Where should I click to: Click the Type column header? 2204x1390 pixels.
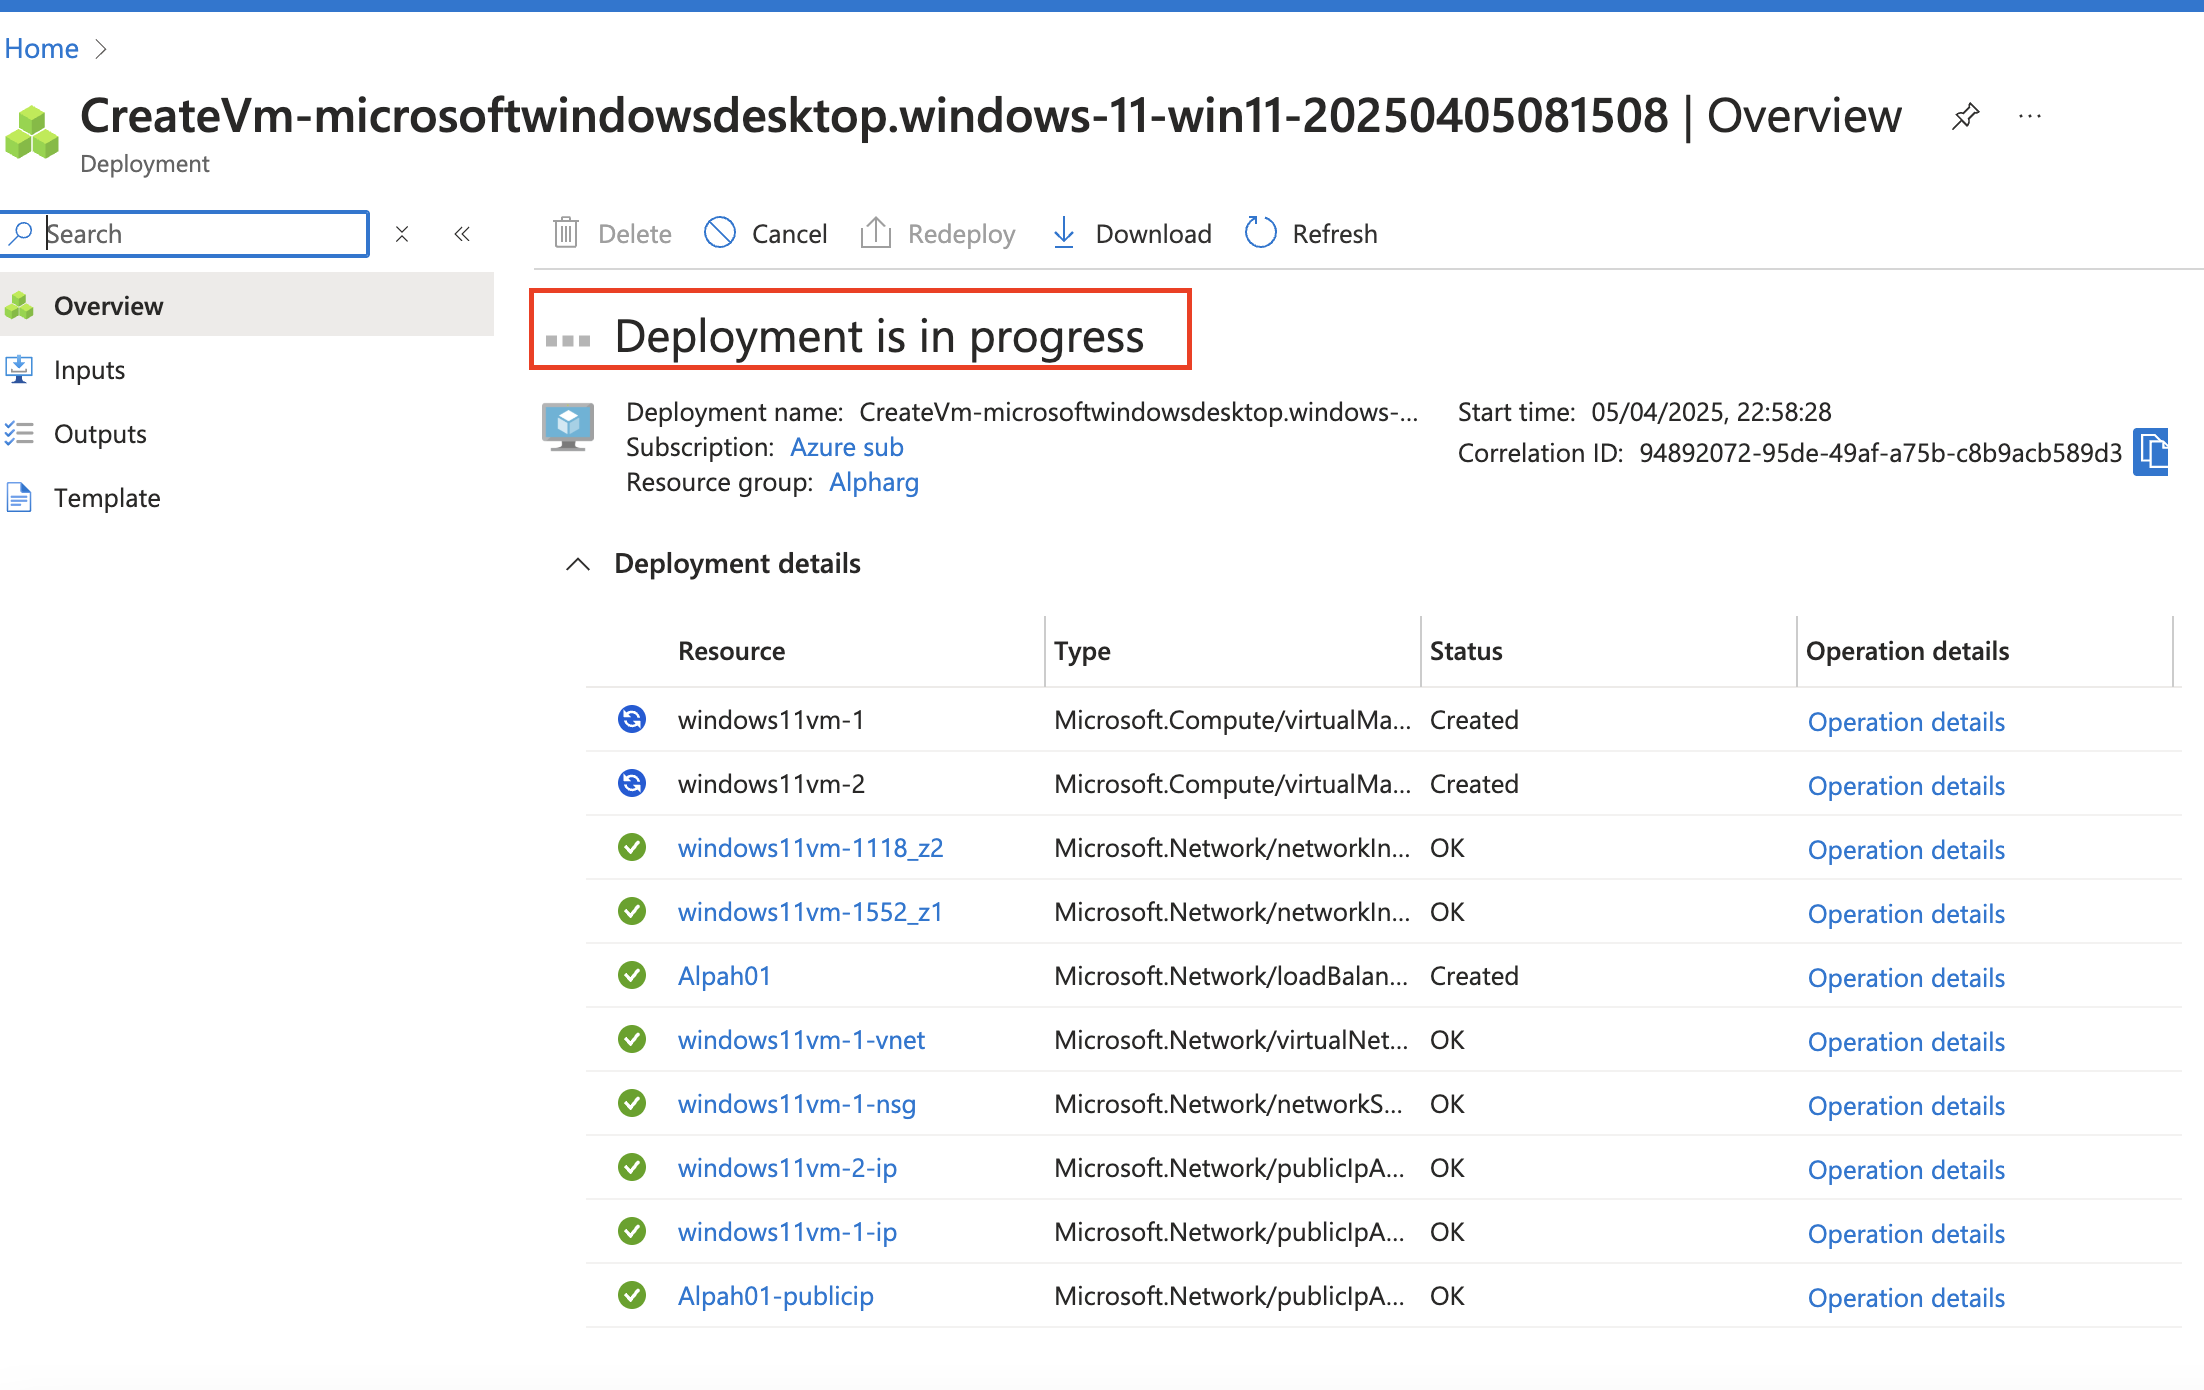(1082, 651)
